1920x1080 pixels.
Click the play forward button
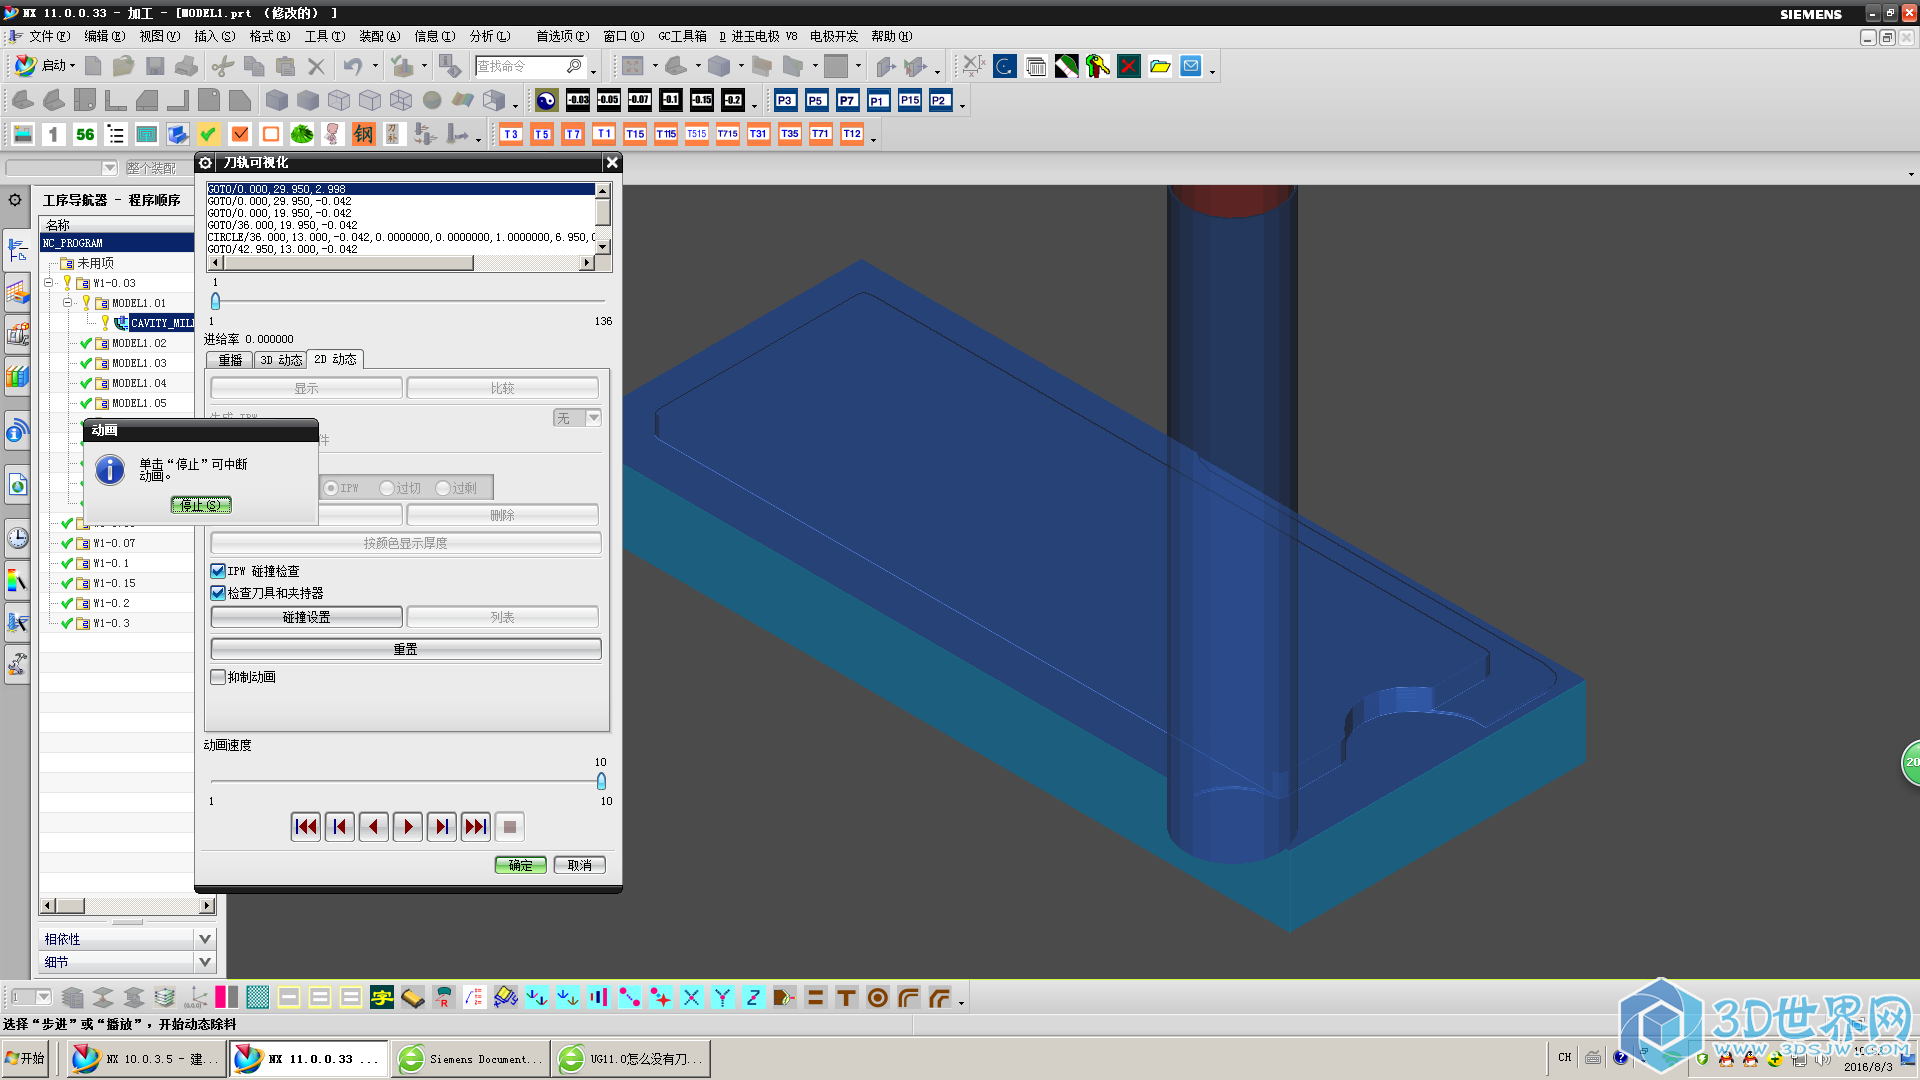(x=407, y=827)
